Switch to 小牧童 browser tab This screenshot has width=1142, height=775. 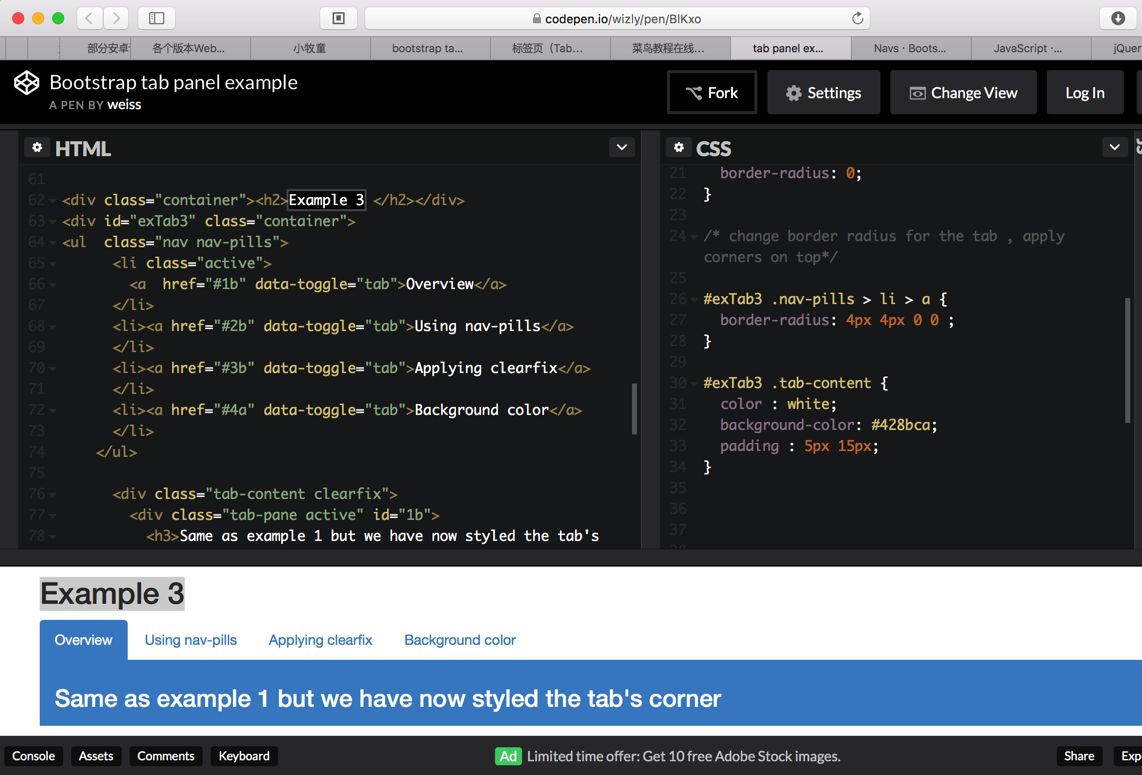[x=310, y=48]
